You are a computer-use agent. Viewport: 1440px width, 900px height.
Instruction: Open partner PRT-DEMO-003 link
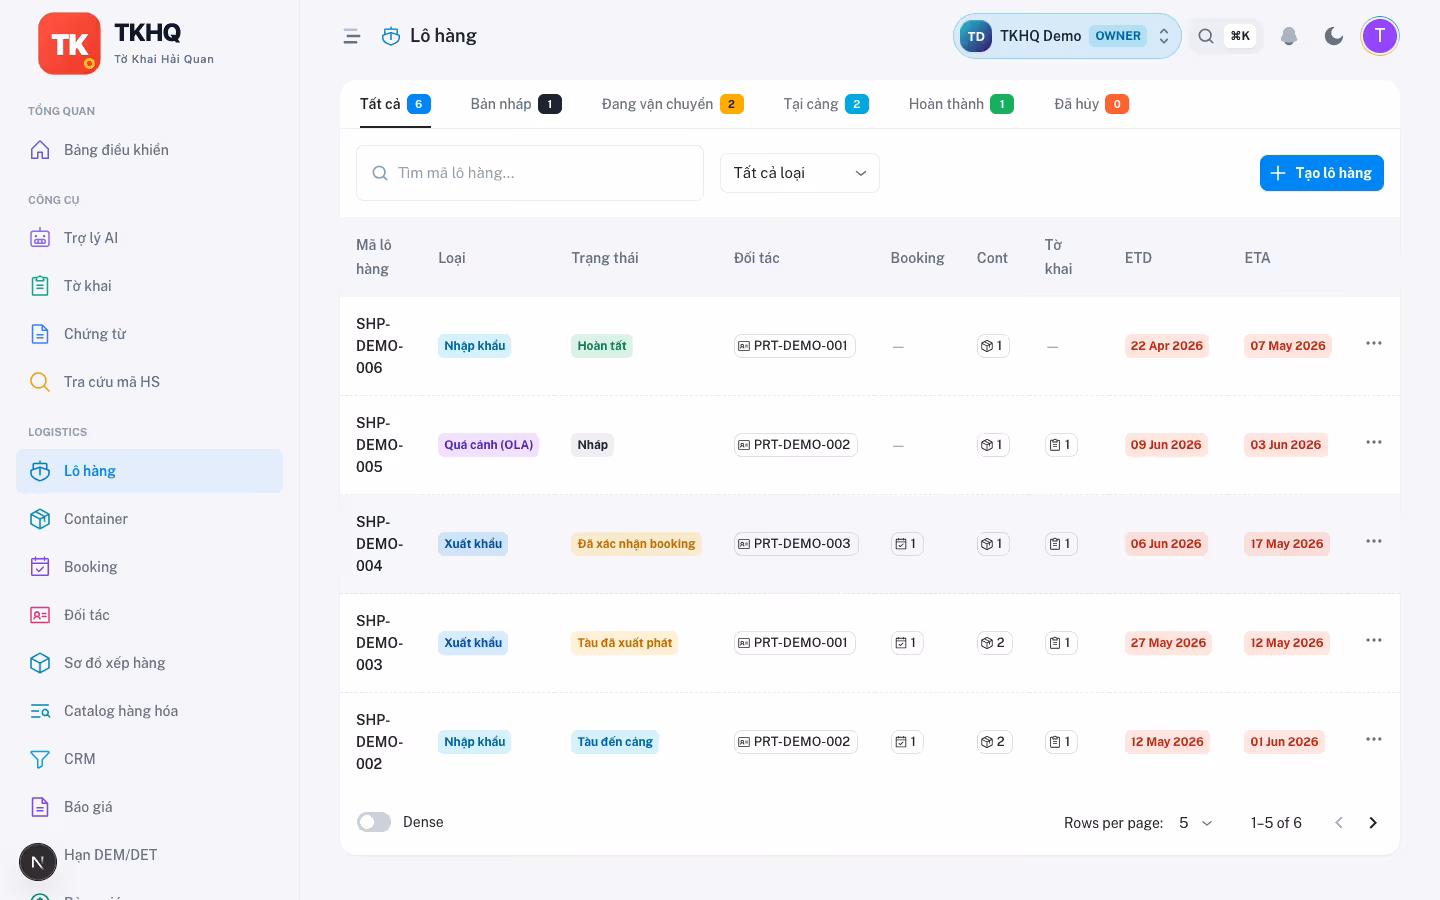click(796, 544)
